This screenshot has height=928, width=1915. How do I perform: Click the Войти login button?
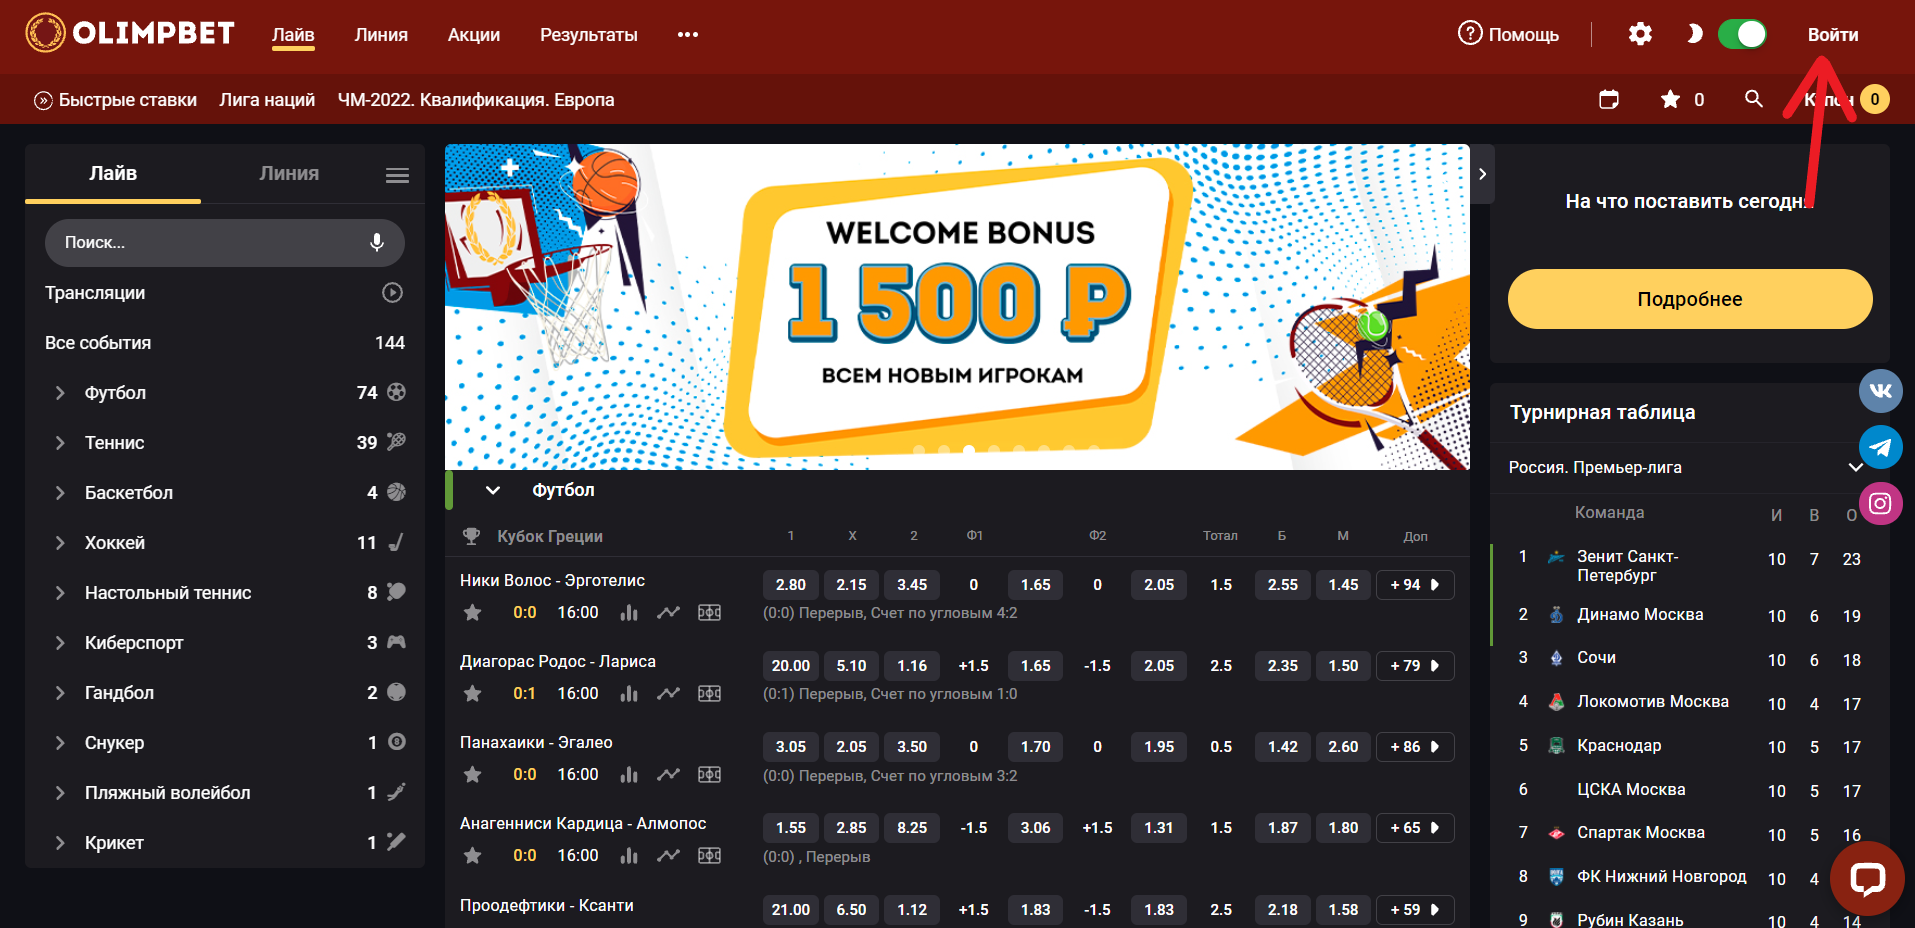1832,35
